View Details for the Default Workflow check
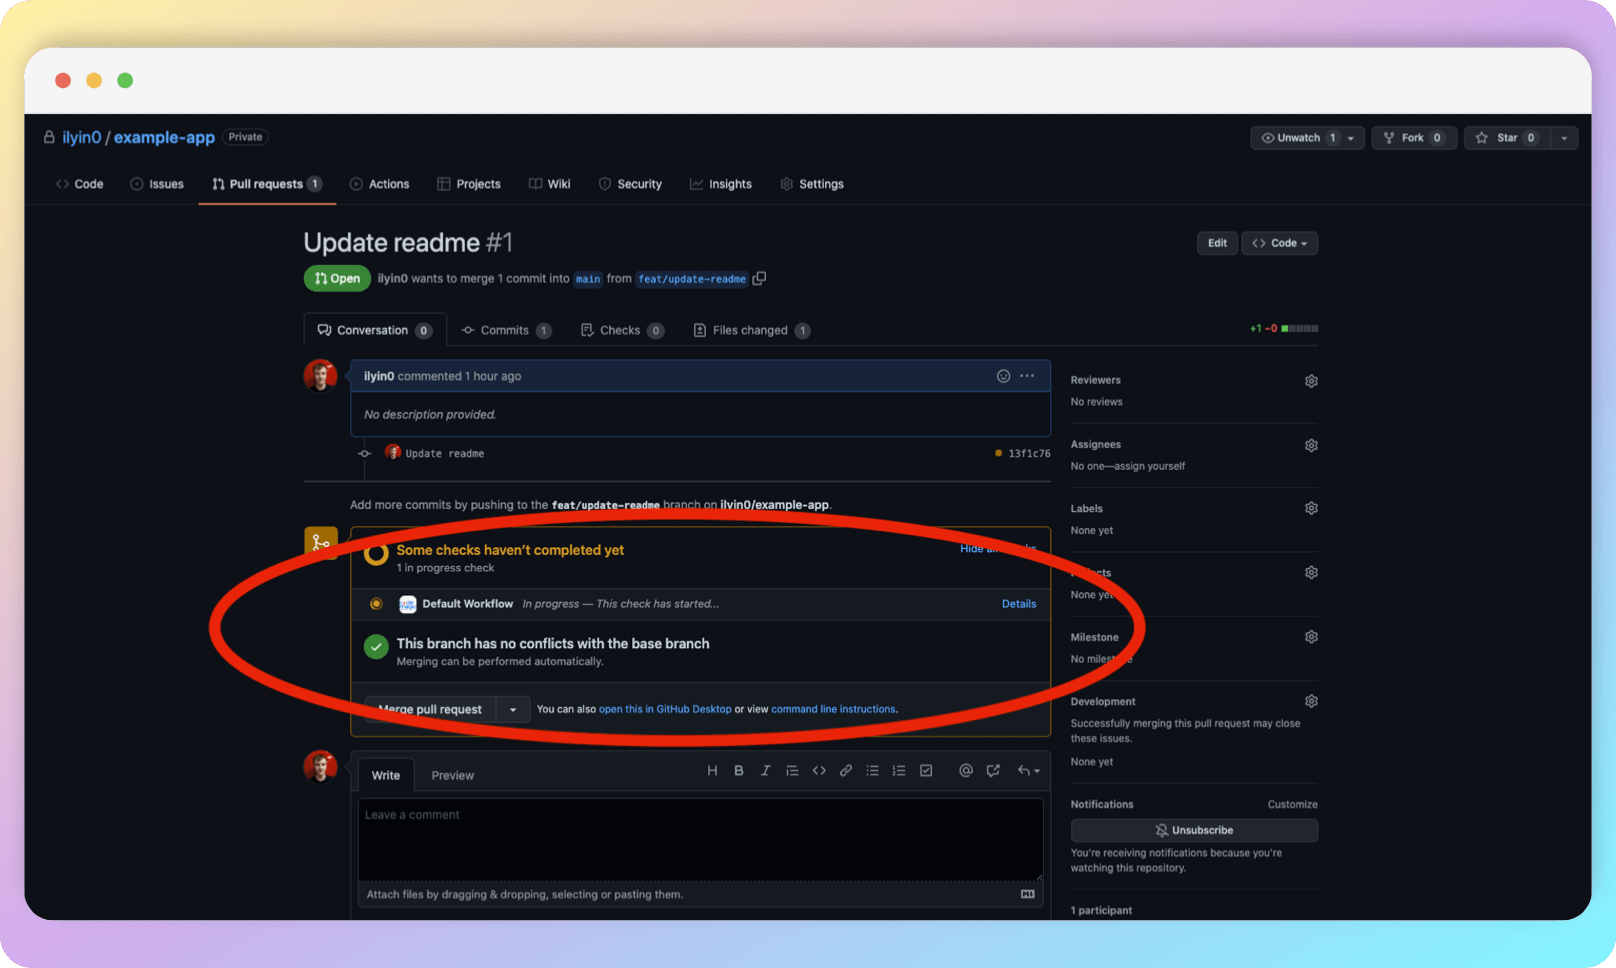This screenshot has width=1616, height=968. (x=1018, y=604)
